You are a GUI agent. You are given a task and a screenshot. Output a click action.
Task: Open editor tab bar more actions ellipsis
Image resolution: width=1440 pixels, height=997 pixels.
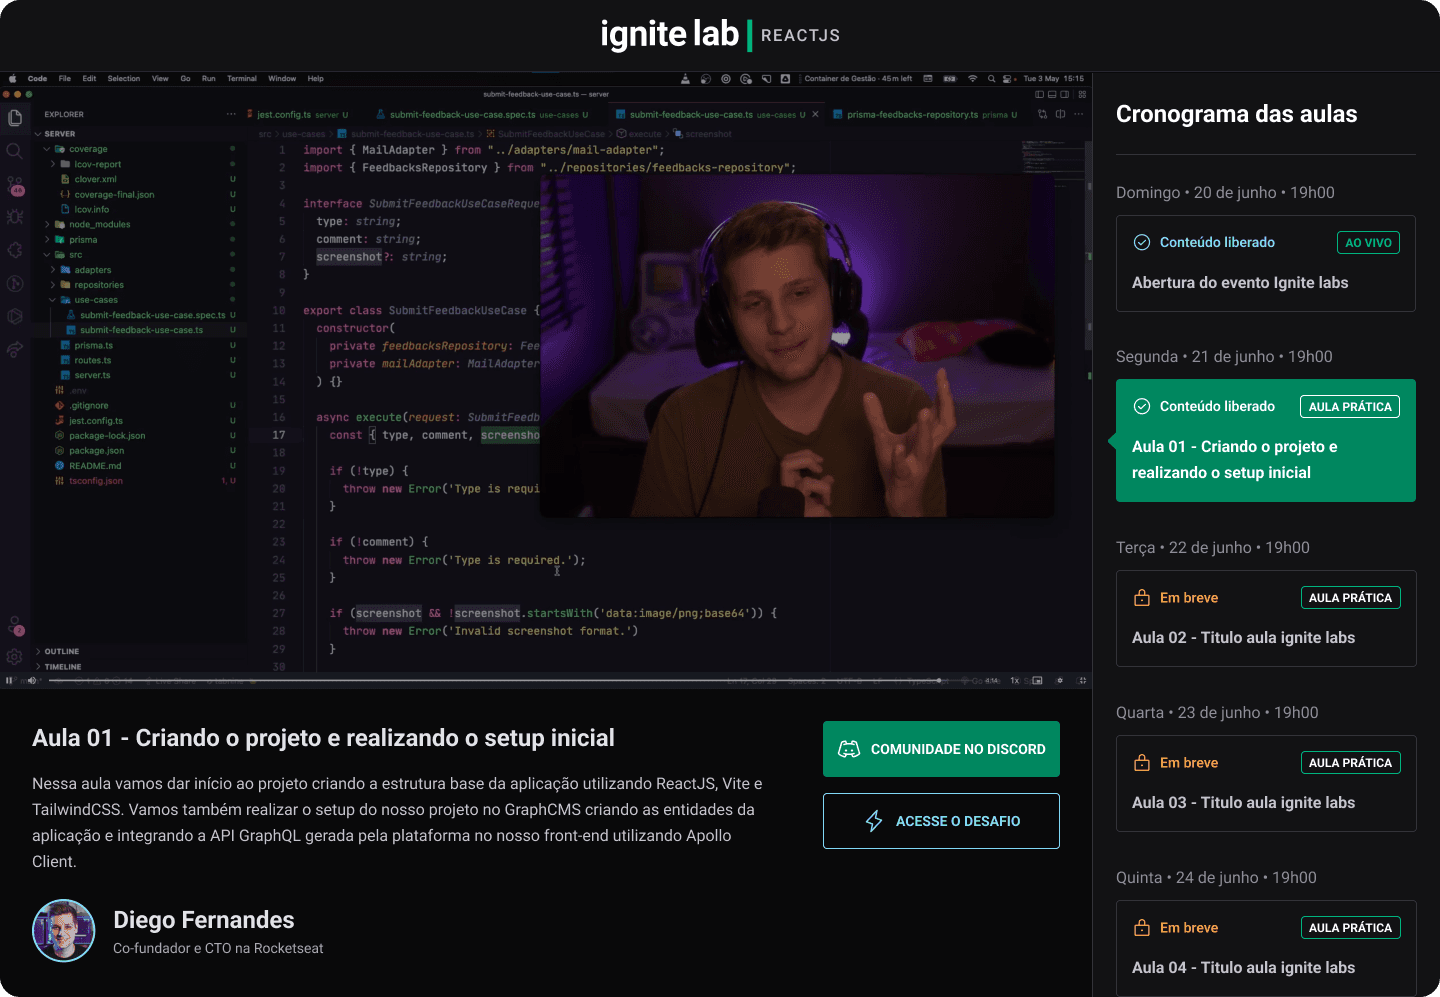point(1078,114)
